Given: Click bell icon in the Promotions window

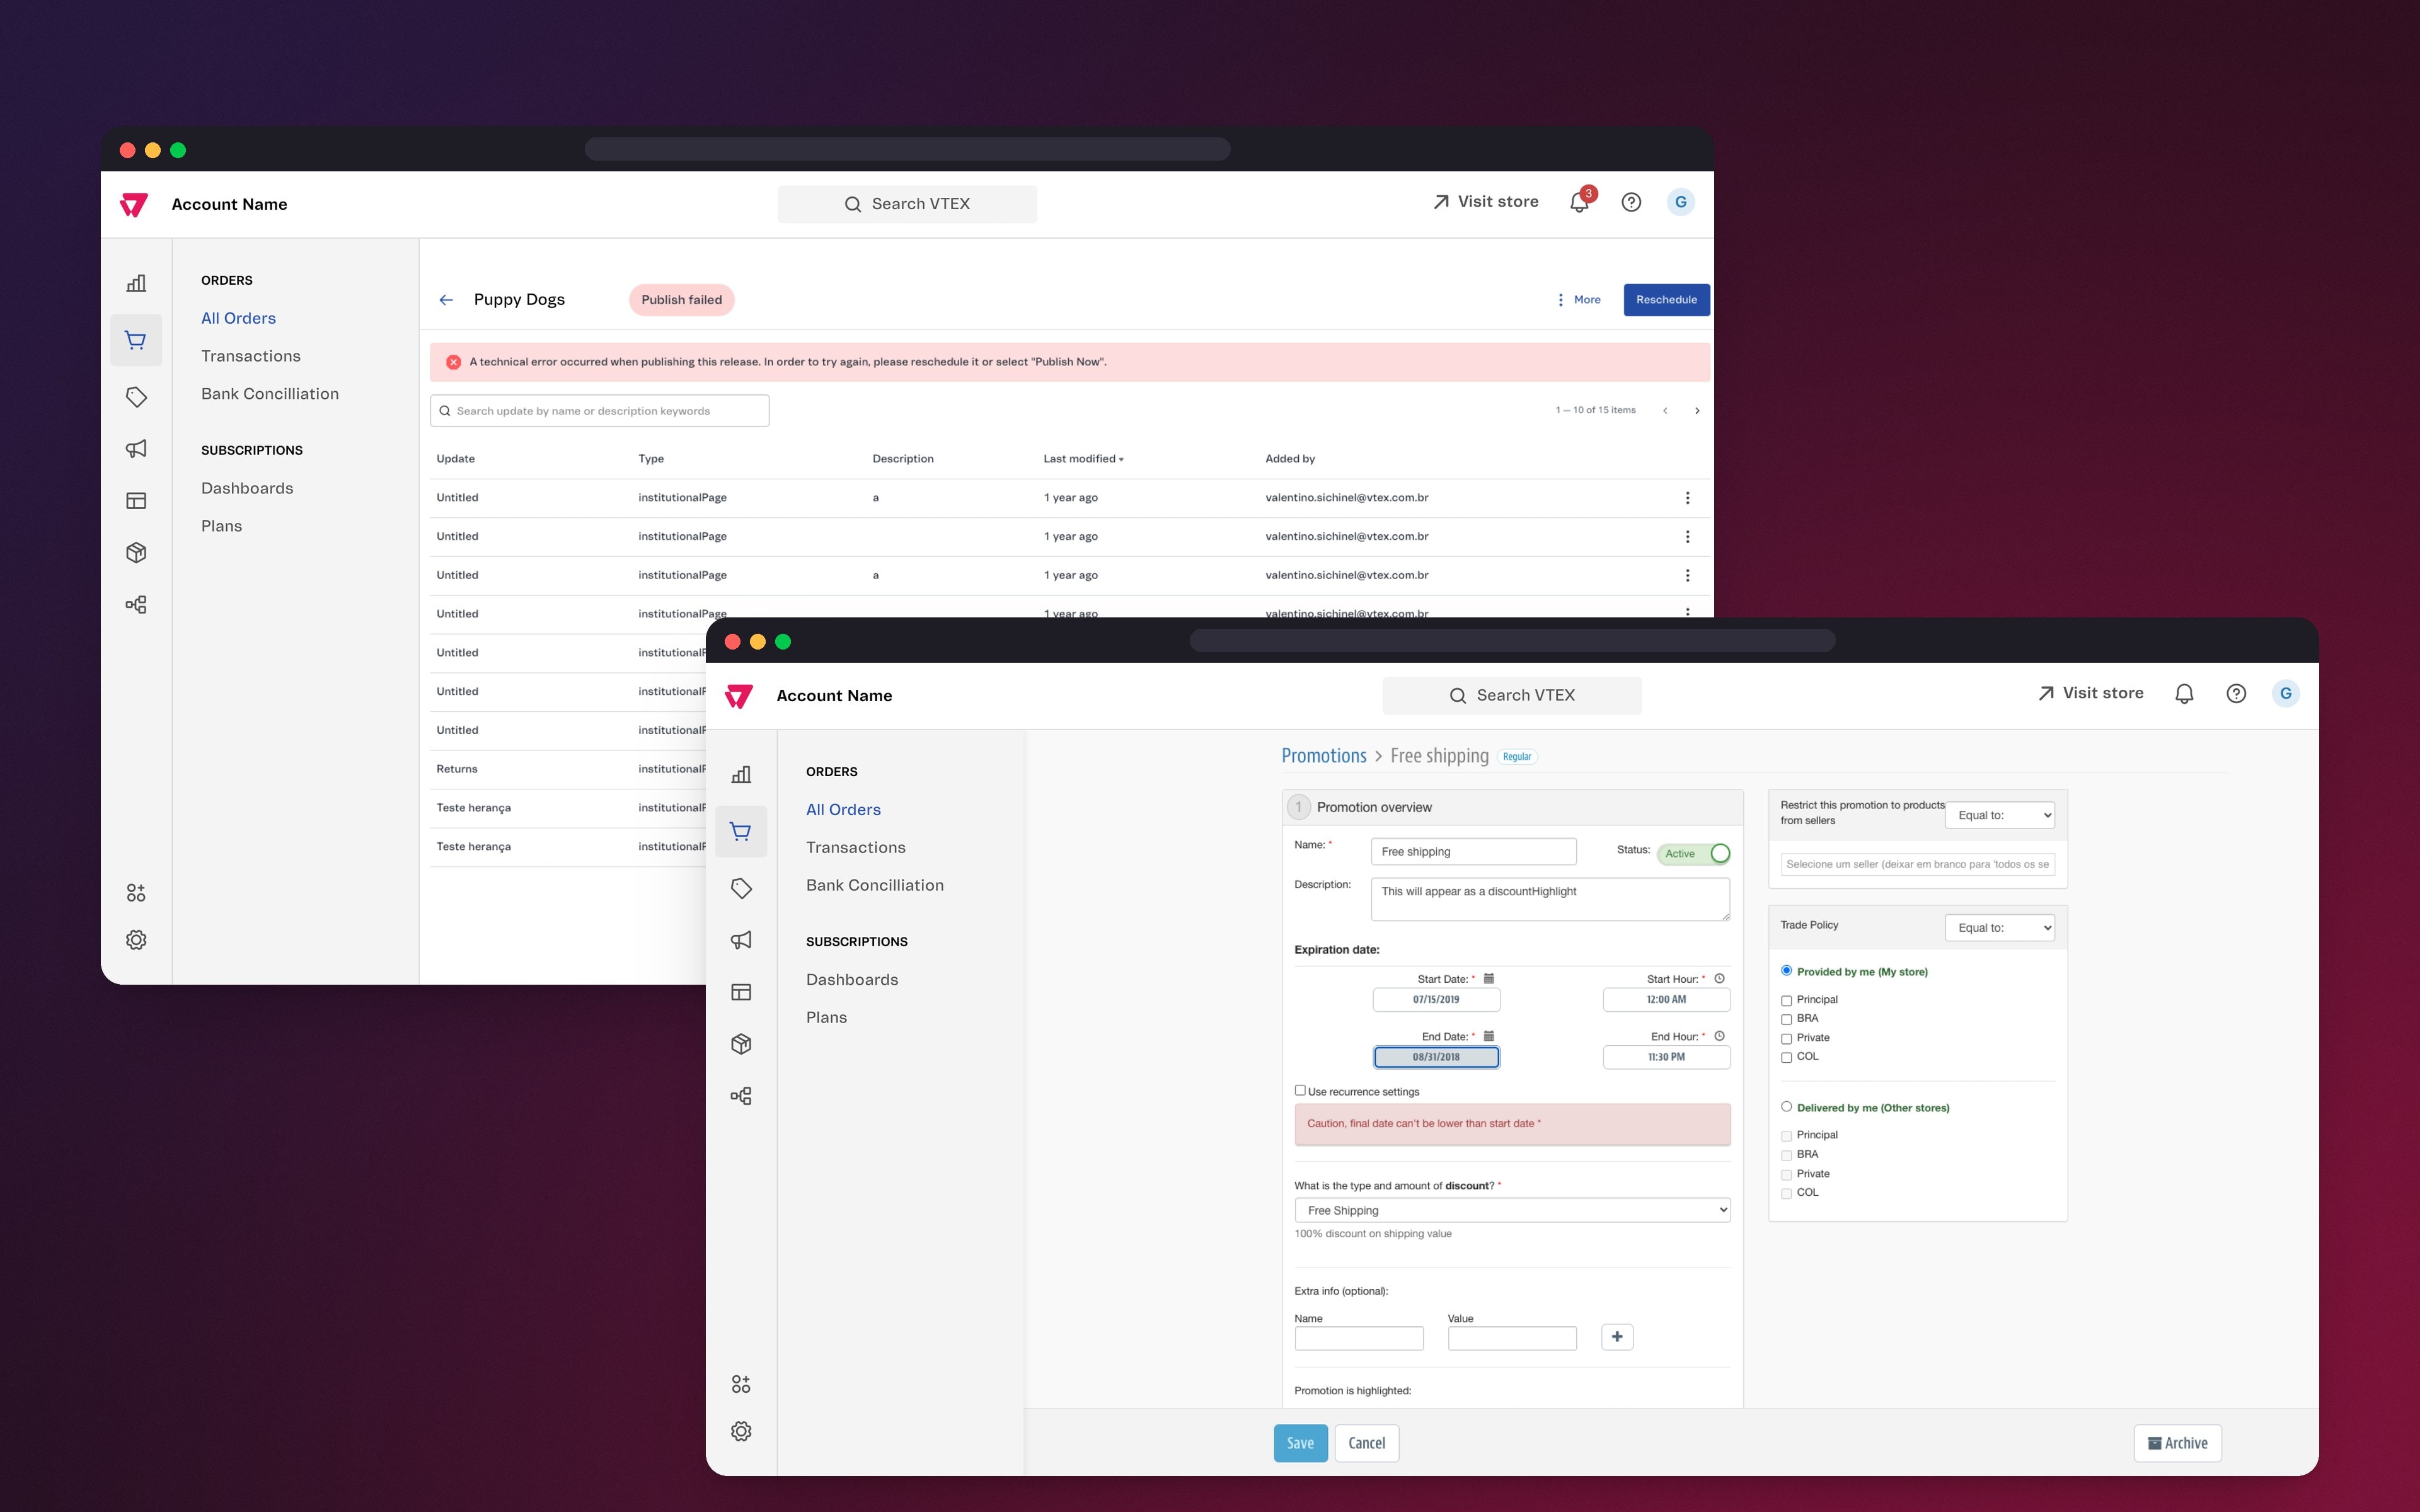Looking at the screenshot, I should (x=2184, y=694).
